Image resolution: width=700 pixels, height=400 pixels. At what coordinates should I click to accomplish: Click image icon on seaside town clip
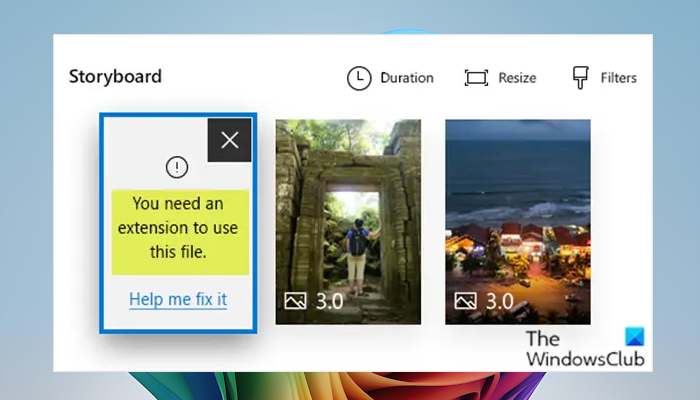tap(465, 301)
